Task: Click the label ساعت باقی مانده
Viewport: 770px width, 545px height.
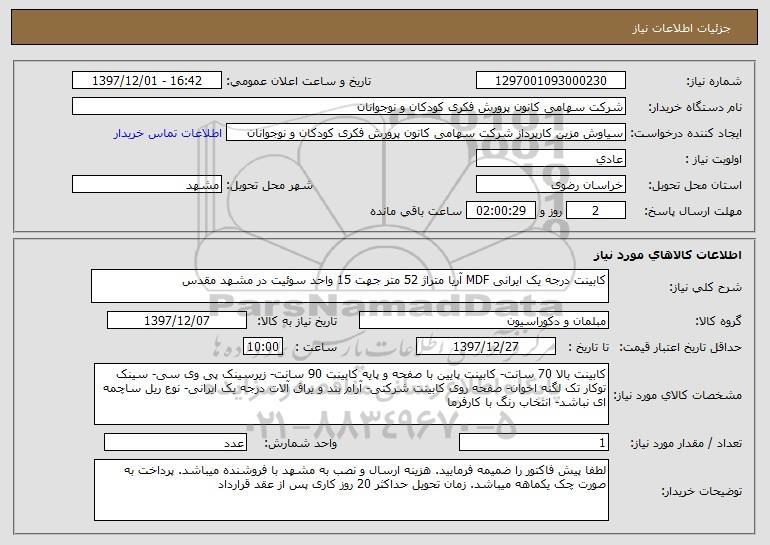Action: [415, 211]
